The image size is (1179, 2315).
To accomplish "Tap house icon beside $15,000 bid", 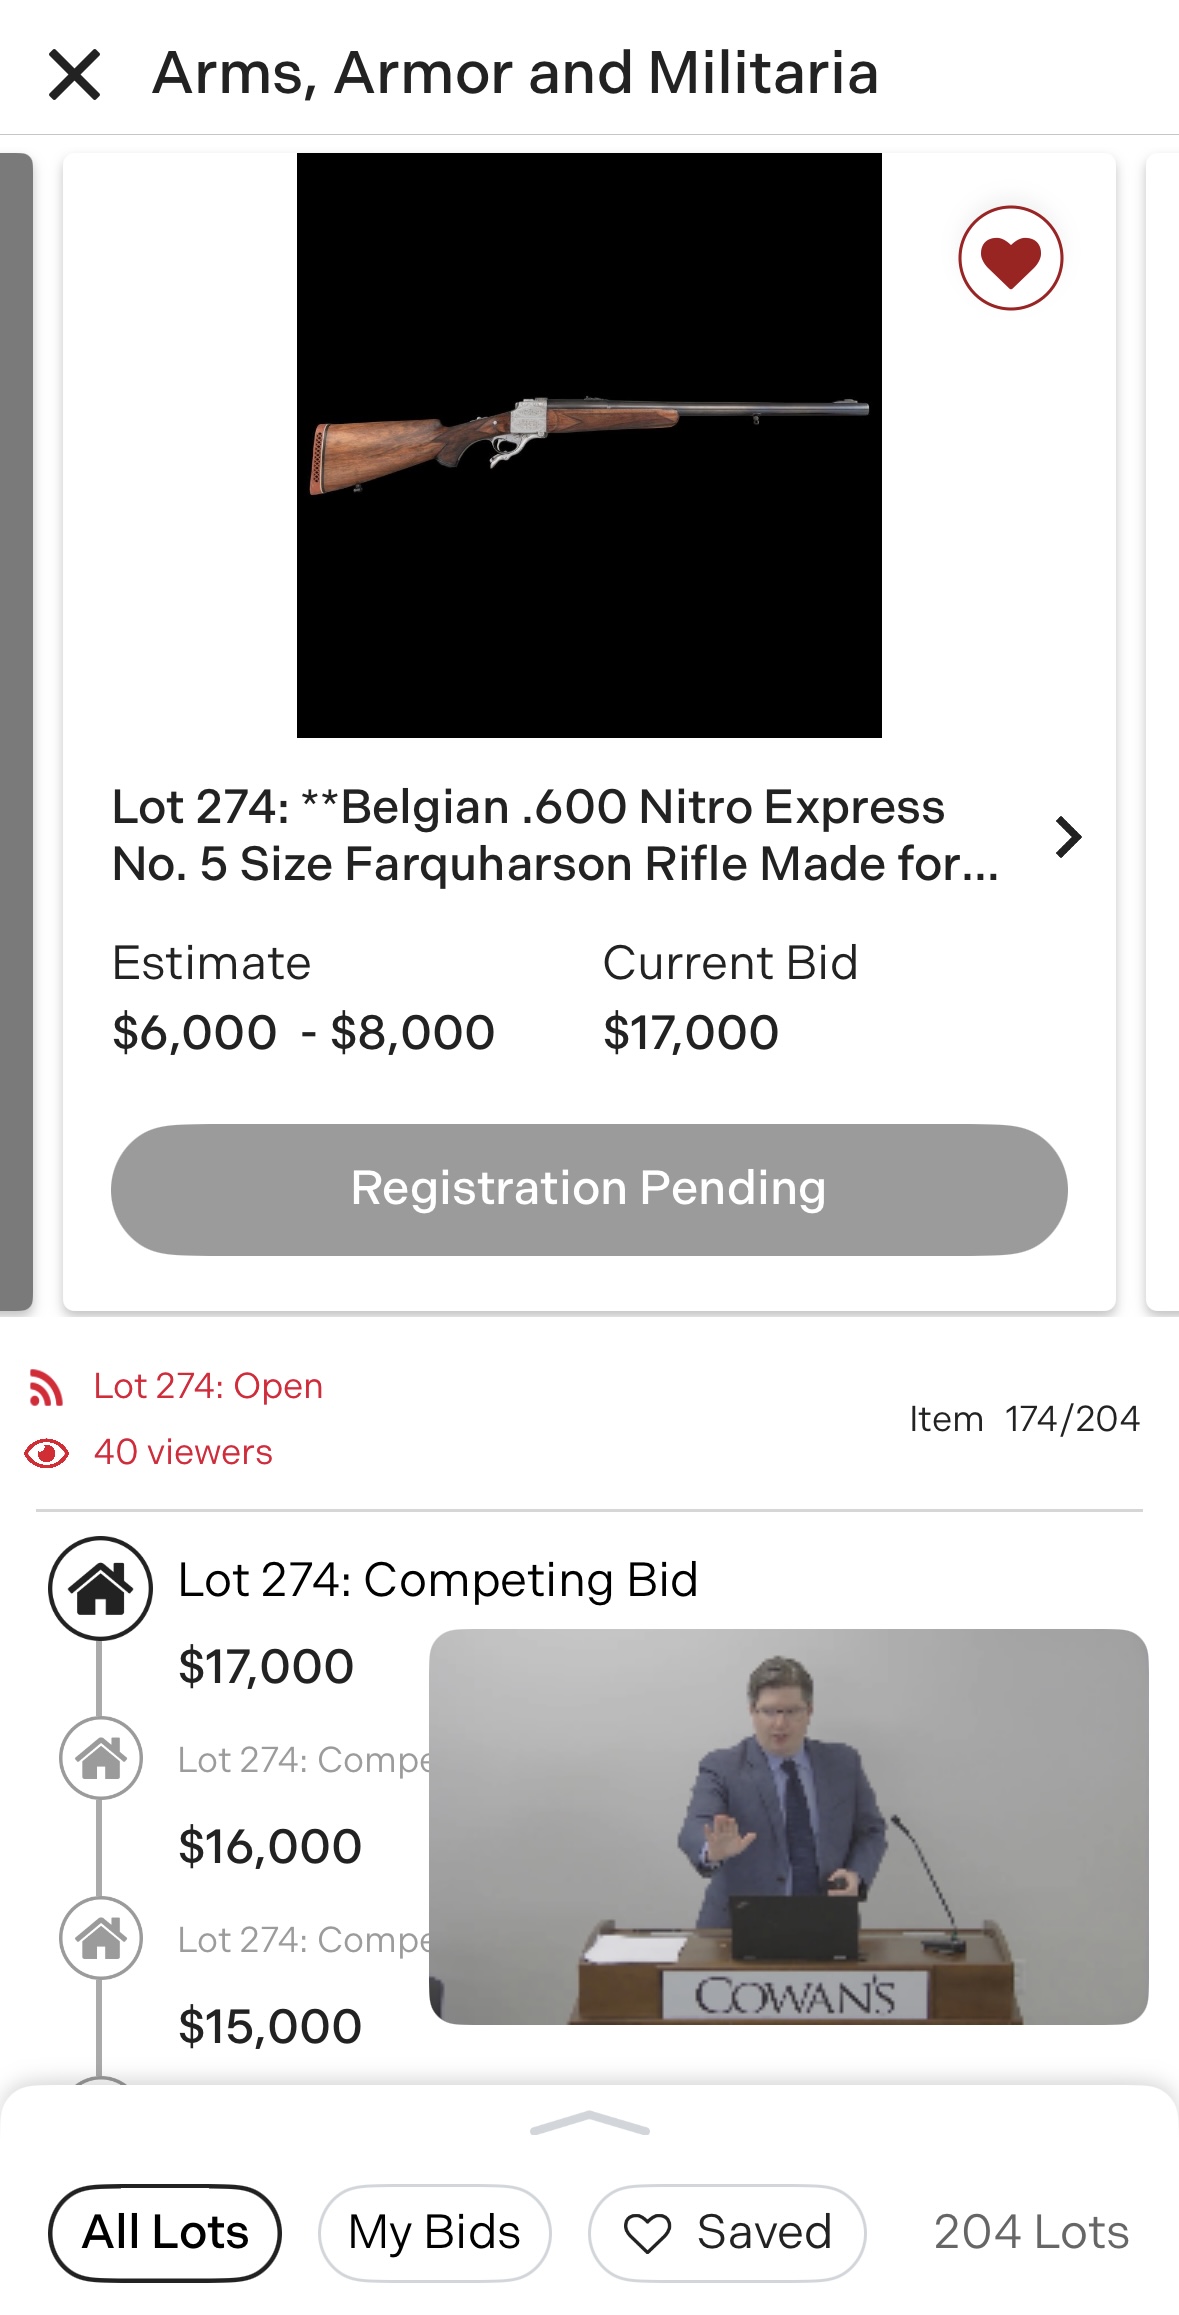I will (x=100, y=1938).
